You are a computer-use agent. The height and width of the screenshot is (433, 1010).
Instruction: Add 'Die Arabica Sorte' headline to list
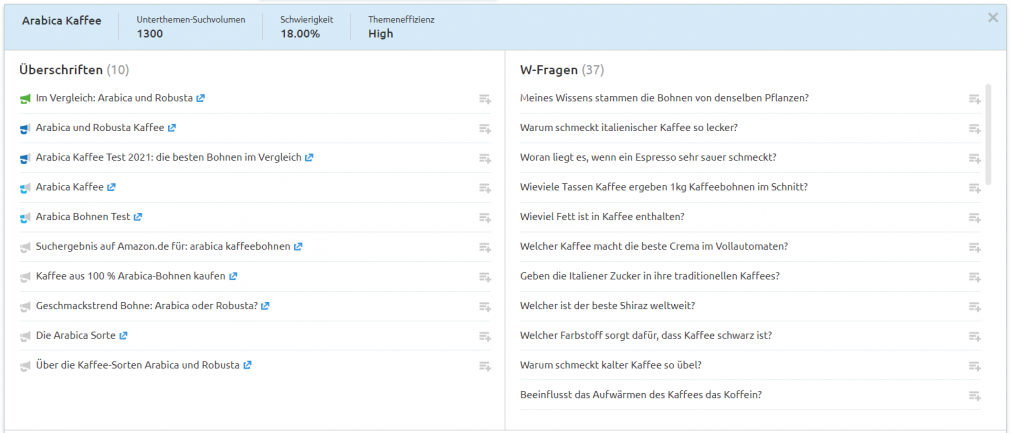(x=485, y=336)
